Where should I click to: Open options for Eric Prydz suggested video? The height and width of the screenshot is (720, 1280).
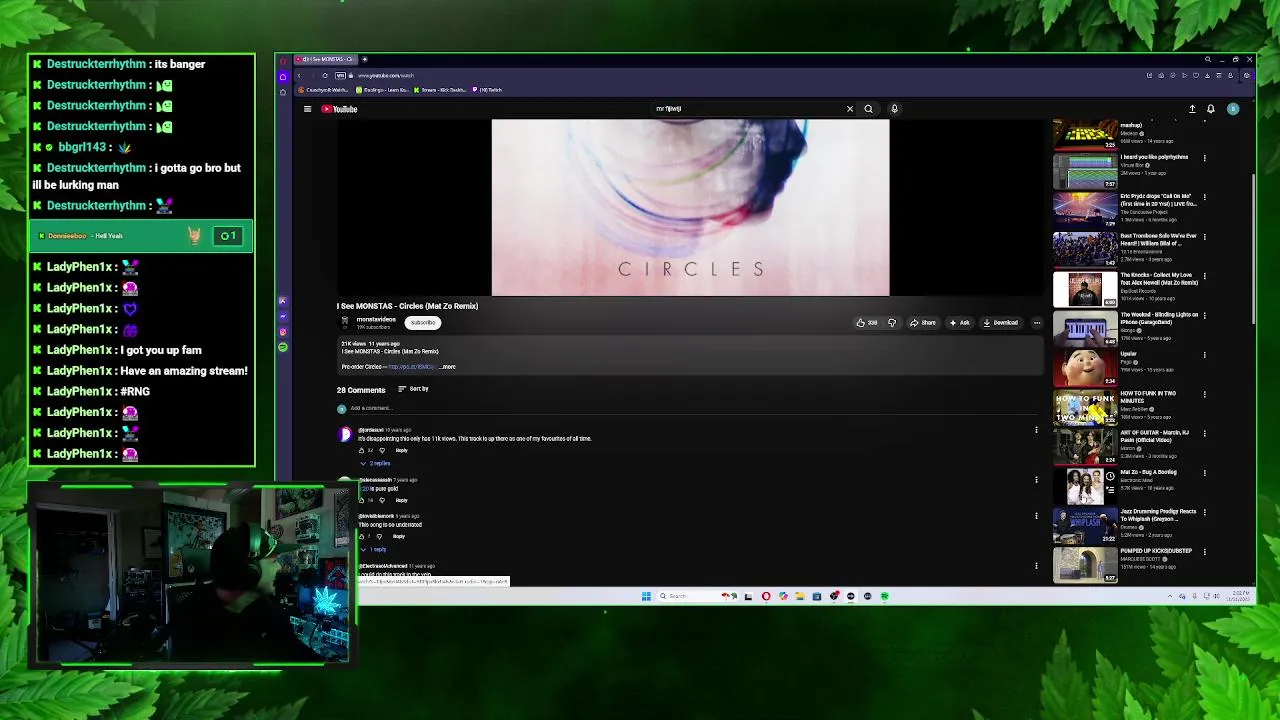[x=1204, y=197]
